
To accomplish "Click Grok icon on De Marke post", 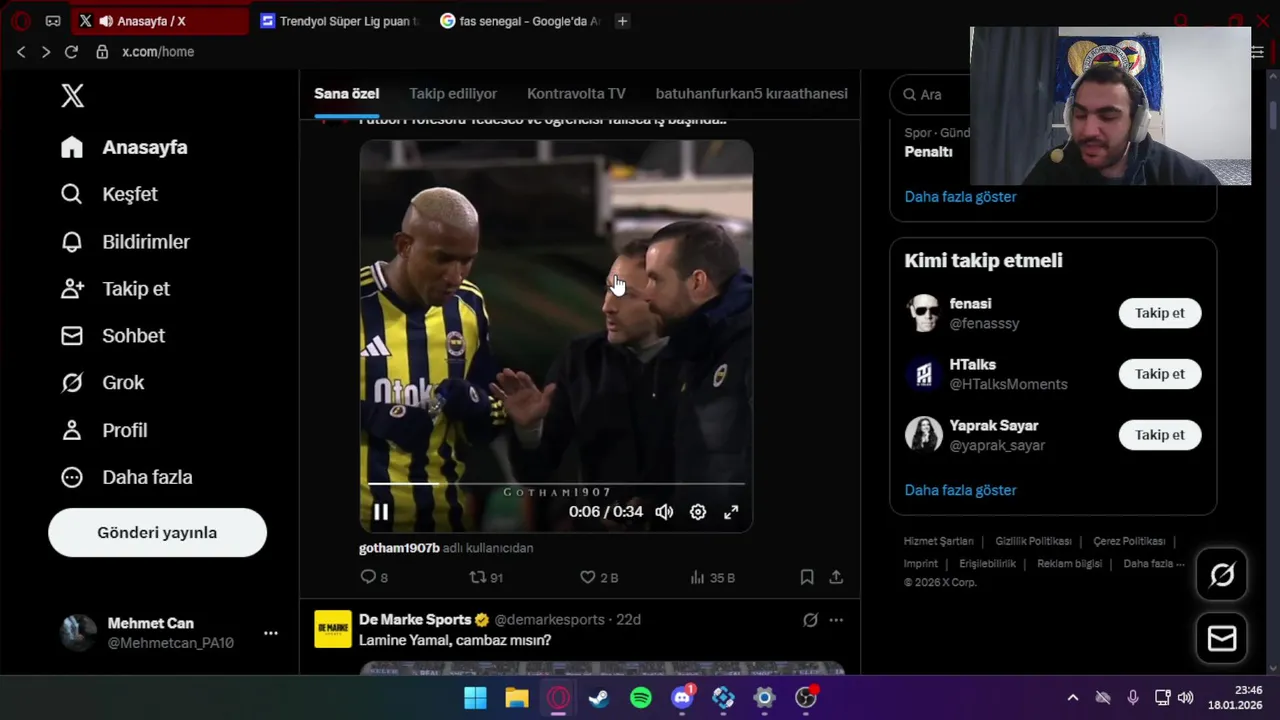I will pos(811,620).
